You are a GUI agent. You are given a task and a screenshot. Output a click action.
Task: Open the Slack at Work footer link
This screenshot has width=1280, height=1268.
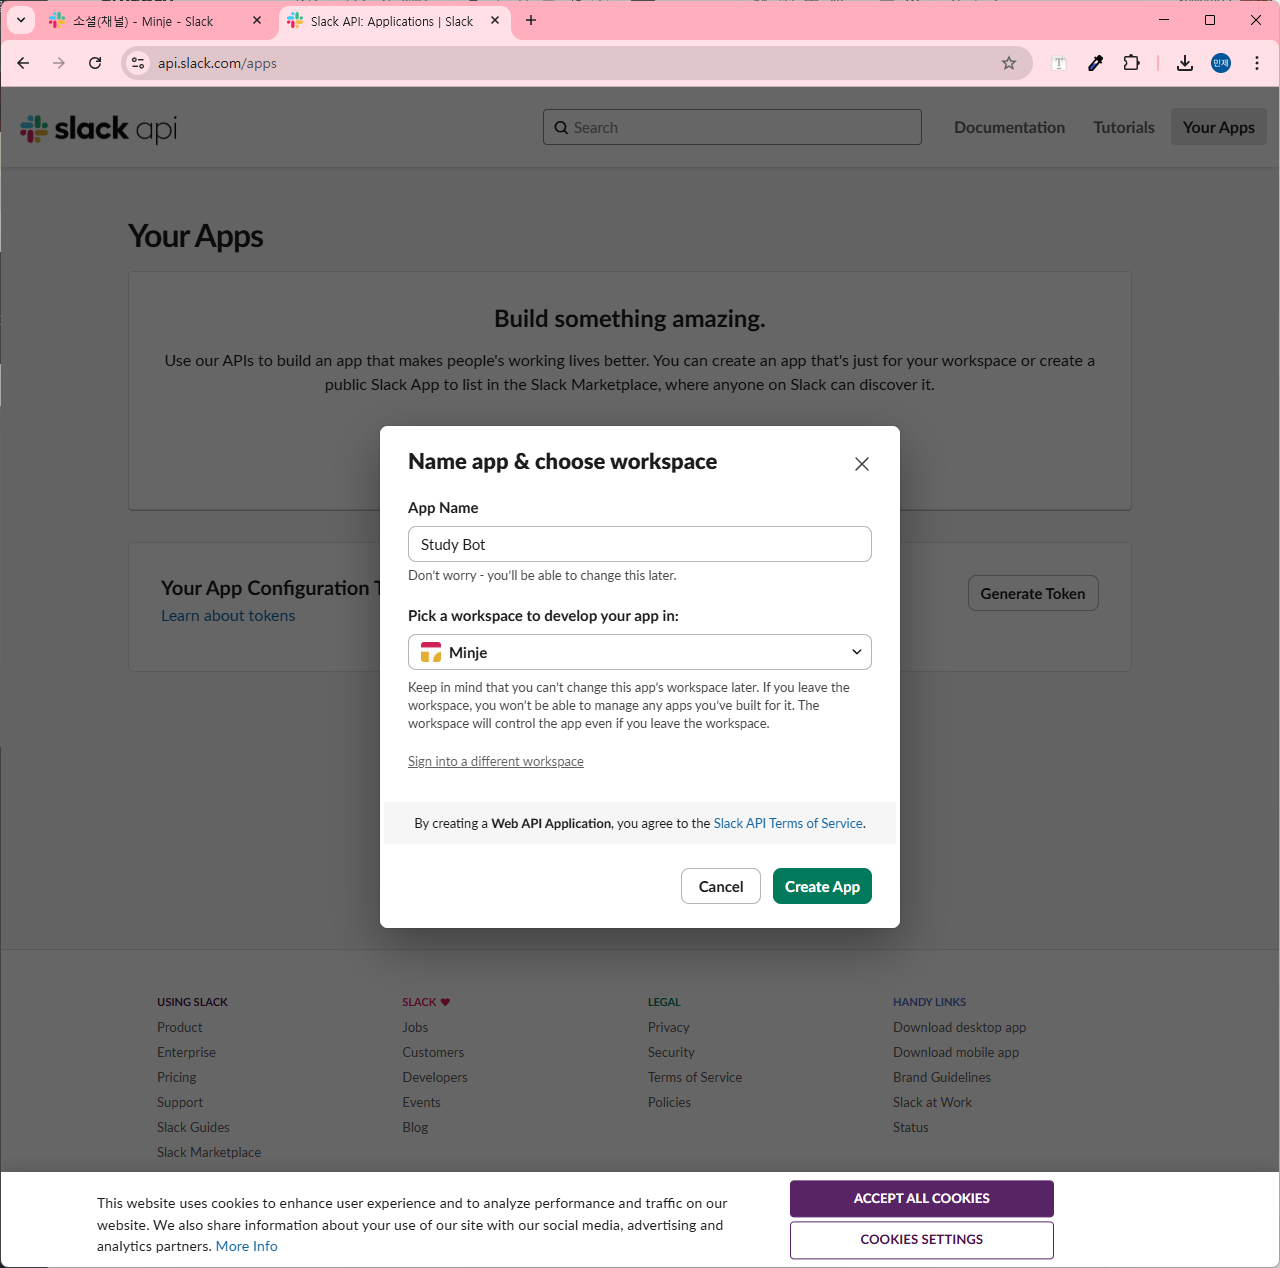pos(932,1102)
